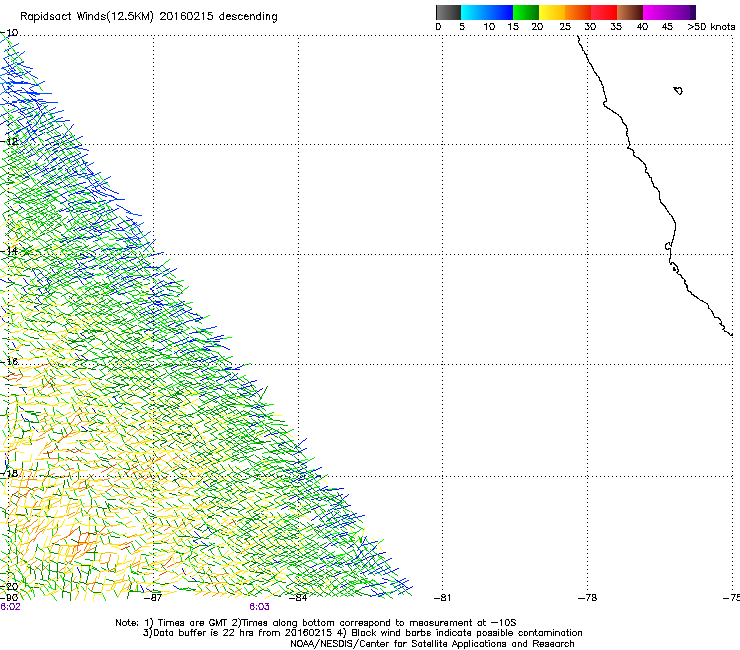Click the longitude label '-87'
Screen dimensions: 740x650
[x=153, y=598]
